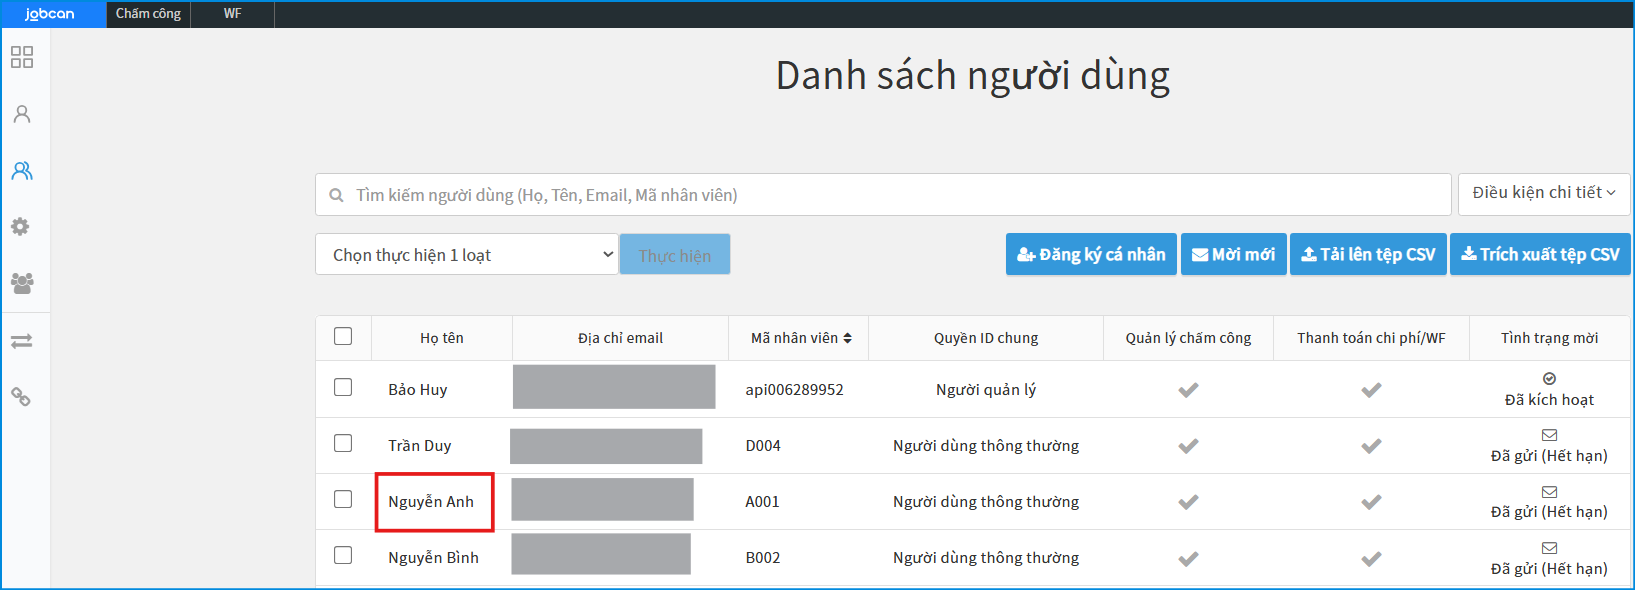1635x590 pixels.
Task: Mark the Trần Duy row checkbox
Action: coord(343,443)
